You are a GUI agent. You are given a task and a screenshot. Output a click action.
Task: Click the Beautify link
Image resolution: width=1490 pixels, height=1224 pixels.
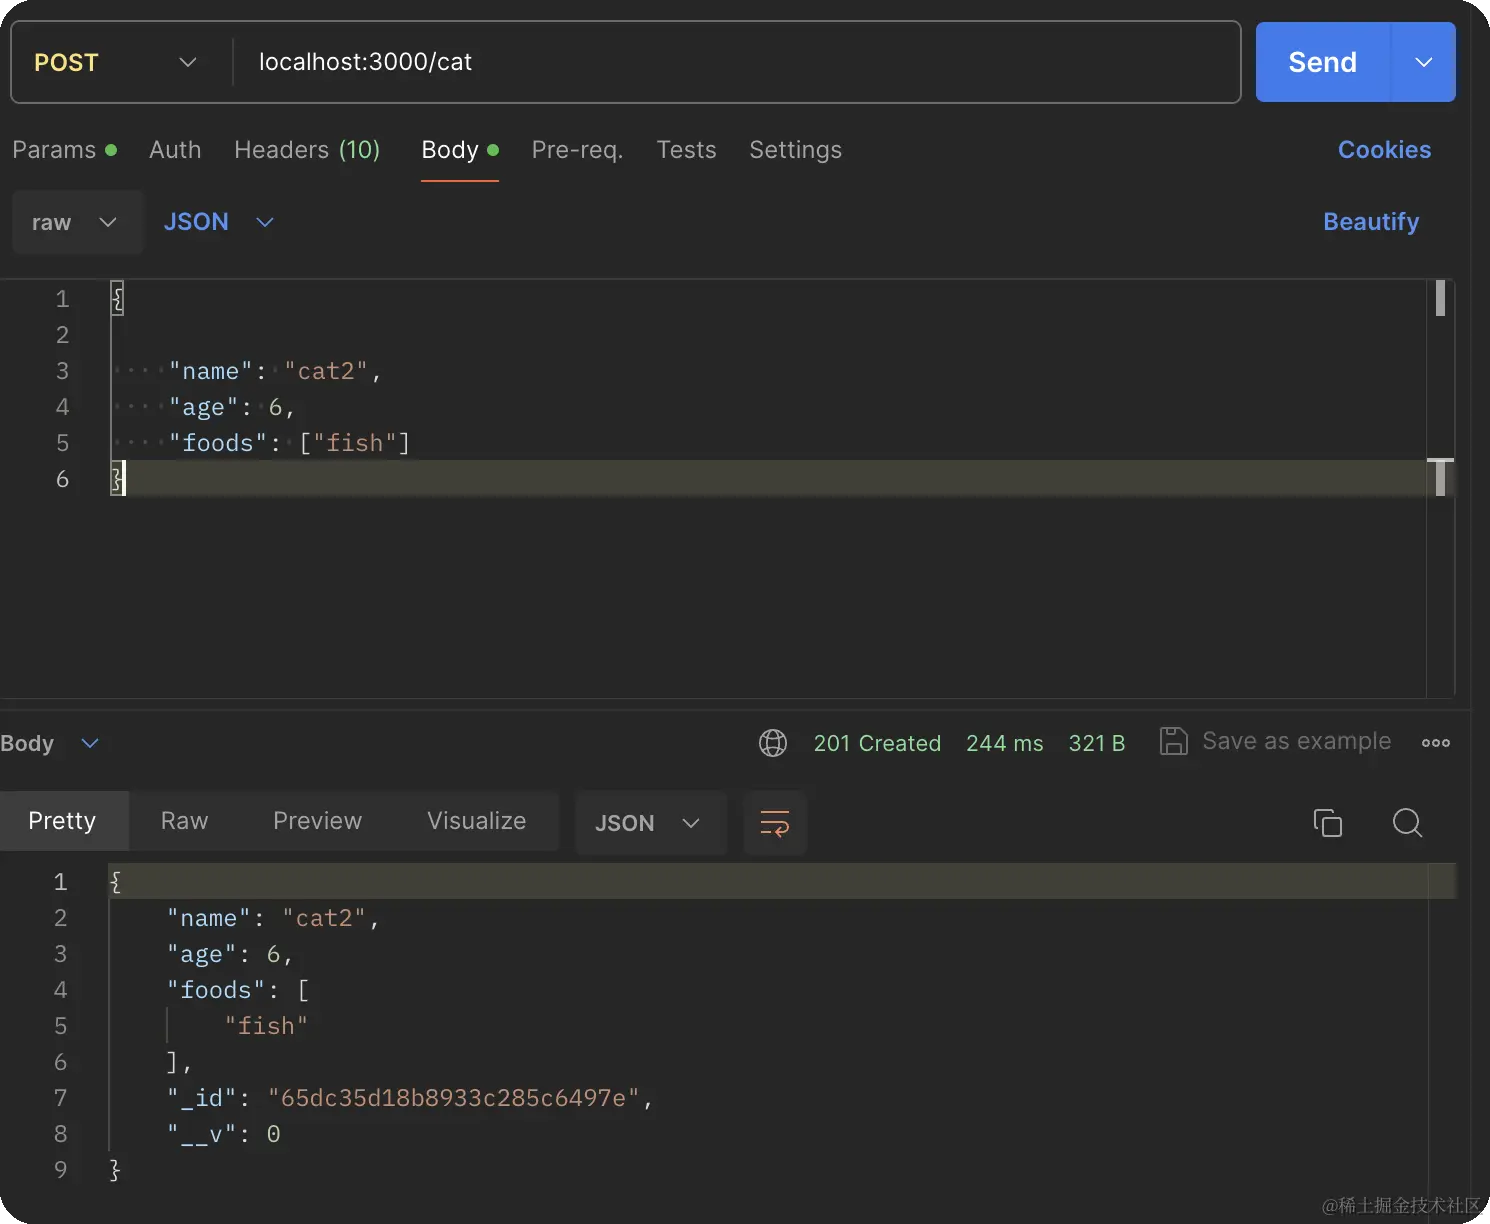tap(1371, 222)
